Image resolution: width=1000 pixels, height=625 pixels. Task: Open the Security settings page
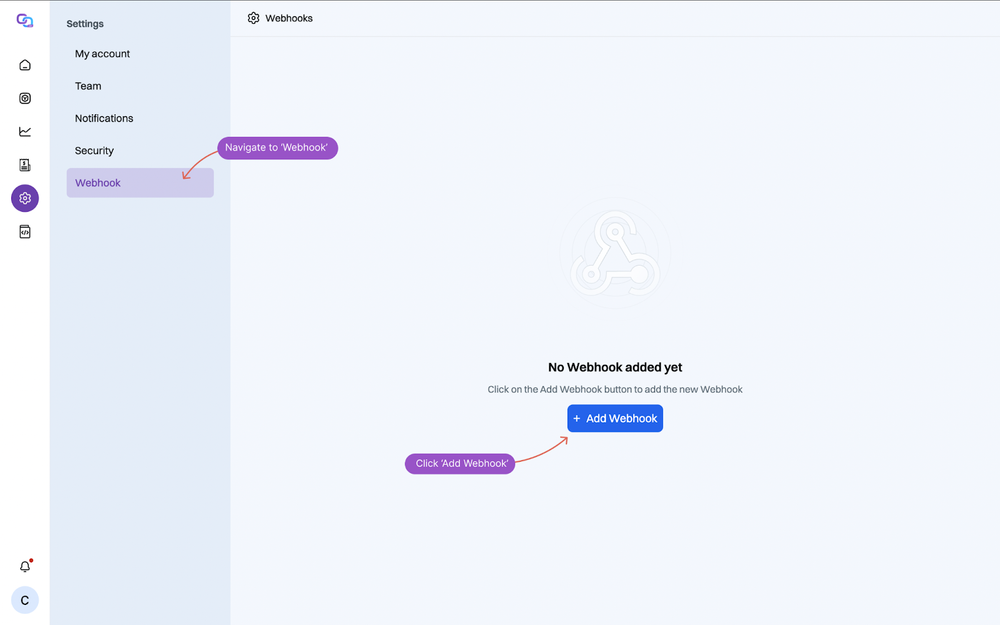[94, 151]
